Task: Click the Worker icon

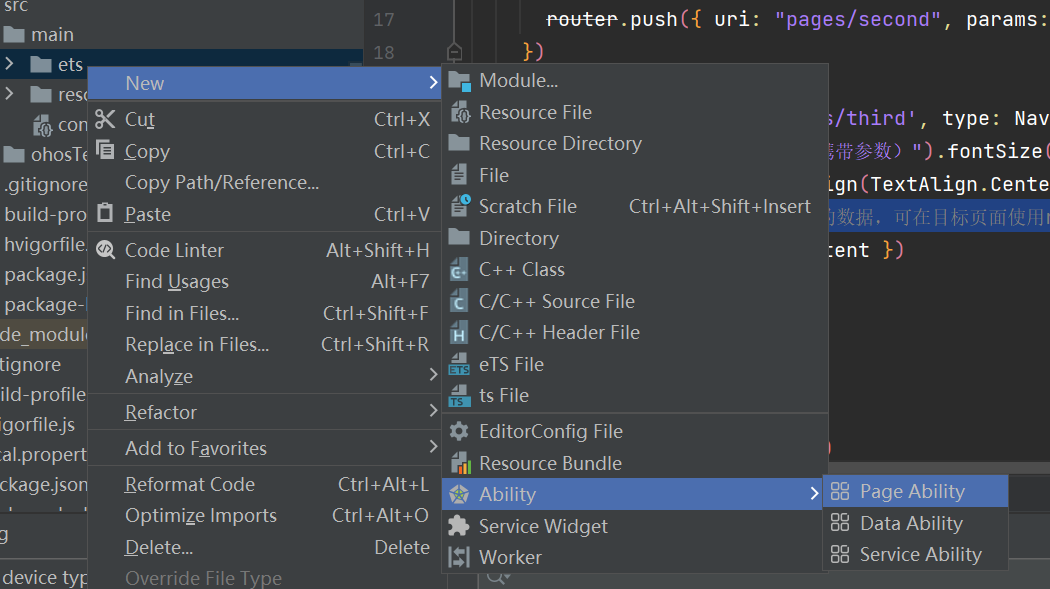Action: tap(459, 557)
